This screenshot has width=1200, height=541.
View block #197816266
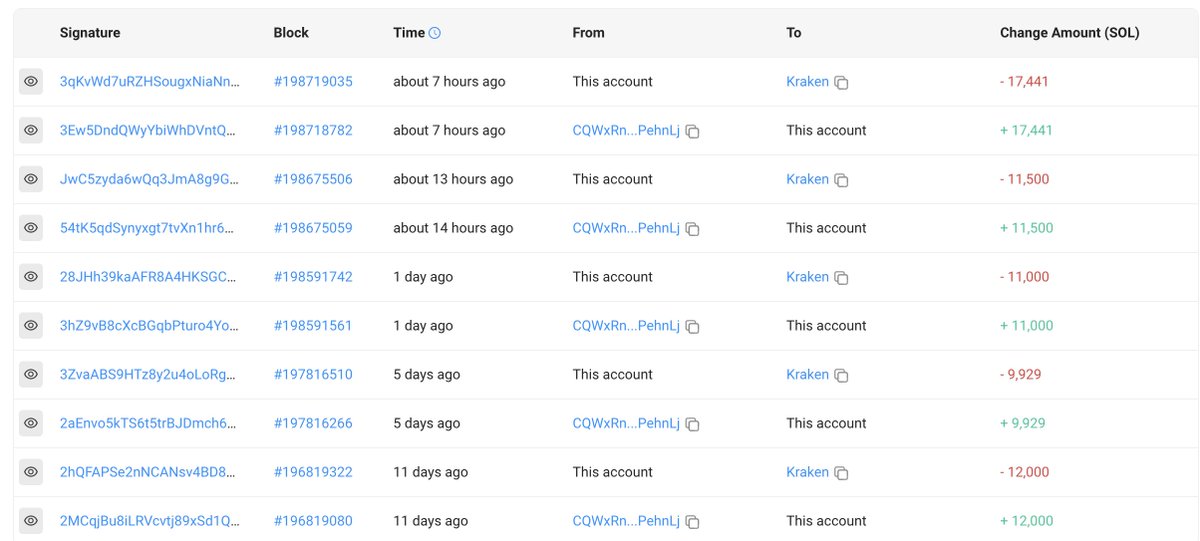click(313, 424)
